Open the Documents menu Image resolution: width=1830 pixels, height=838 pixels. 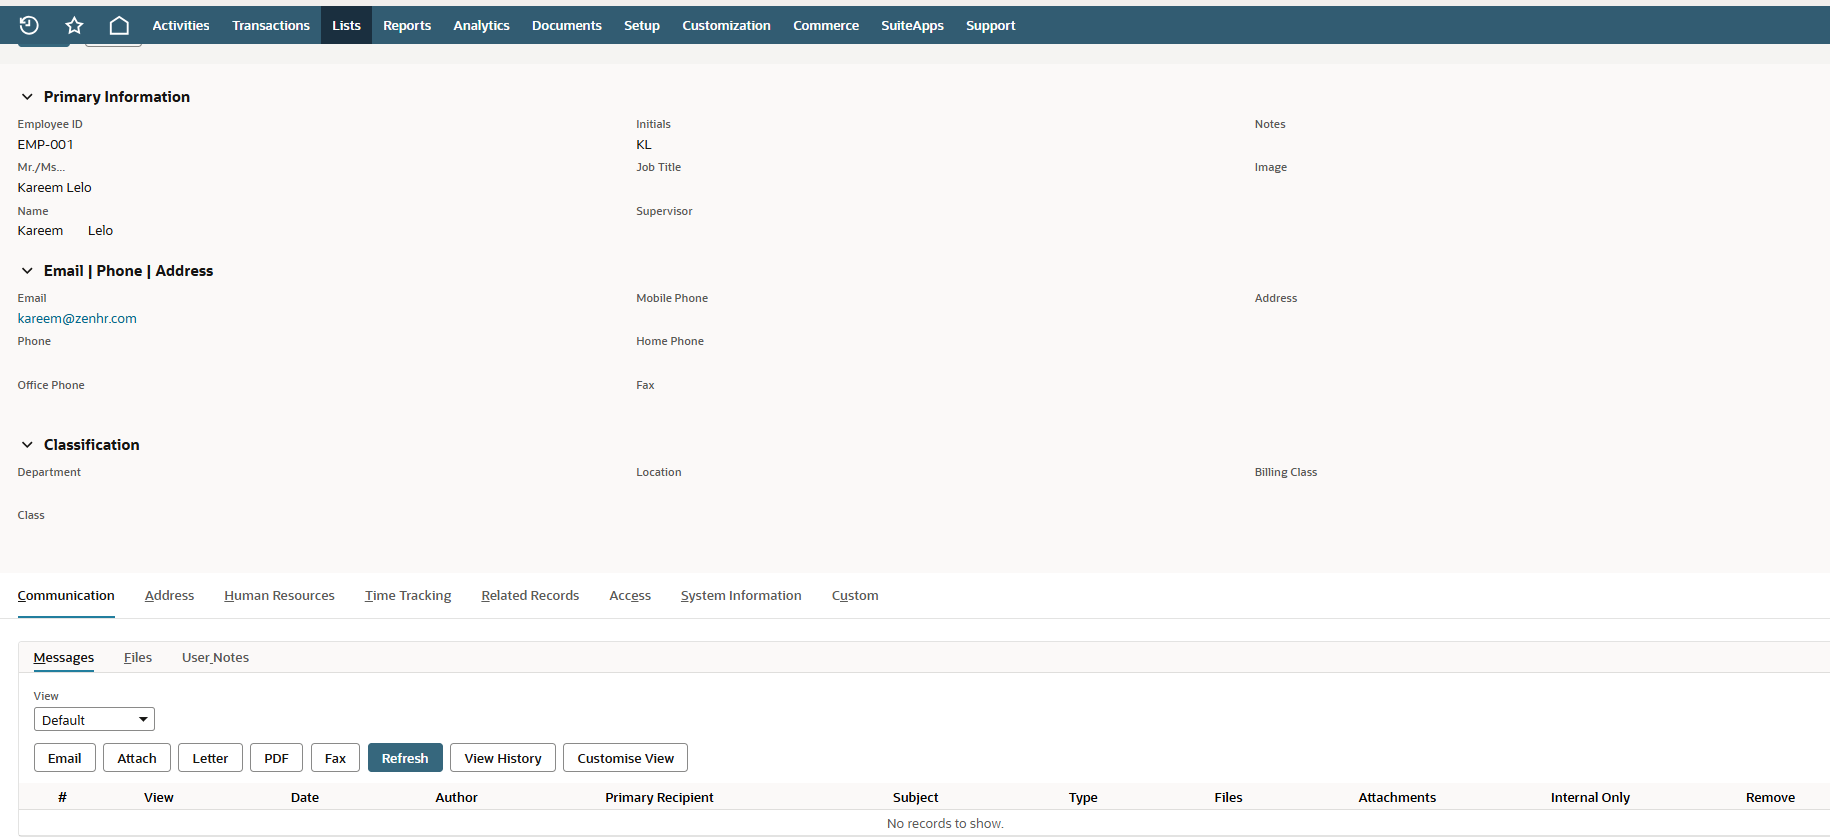click(567, 25)
